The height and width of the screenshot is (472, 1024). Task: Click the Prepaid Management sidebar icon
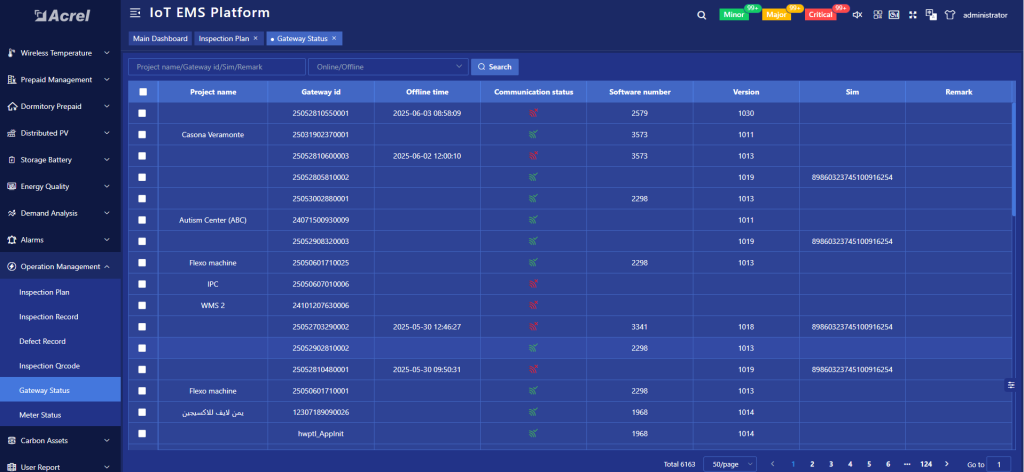(11, 80)
